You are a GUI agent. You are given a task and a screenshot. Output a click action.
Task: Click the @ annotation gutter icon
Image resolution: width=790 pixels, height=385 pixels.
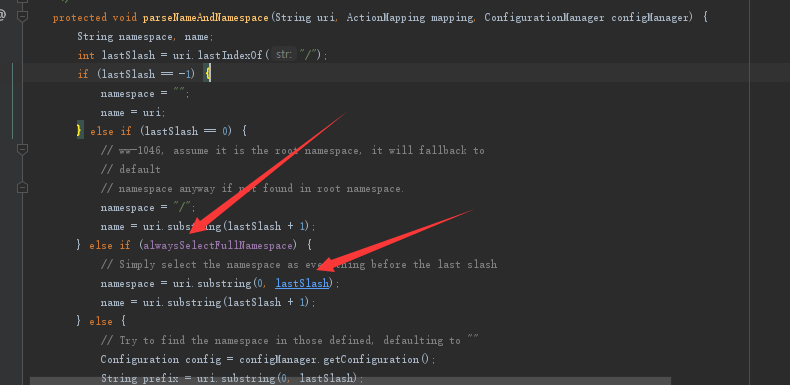[3, 16]
